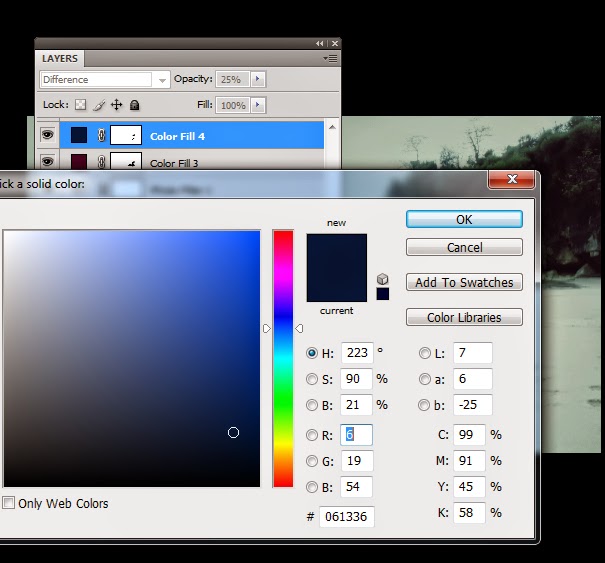Click the M magenta field showing 91

469,461
